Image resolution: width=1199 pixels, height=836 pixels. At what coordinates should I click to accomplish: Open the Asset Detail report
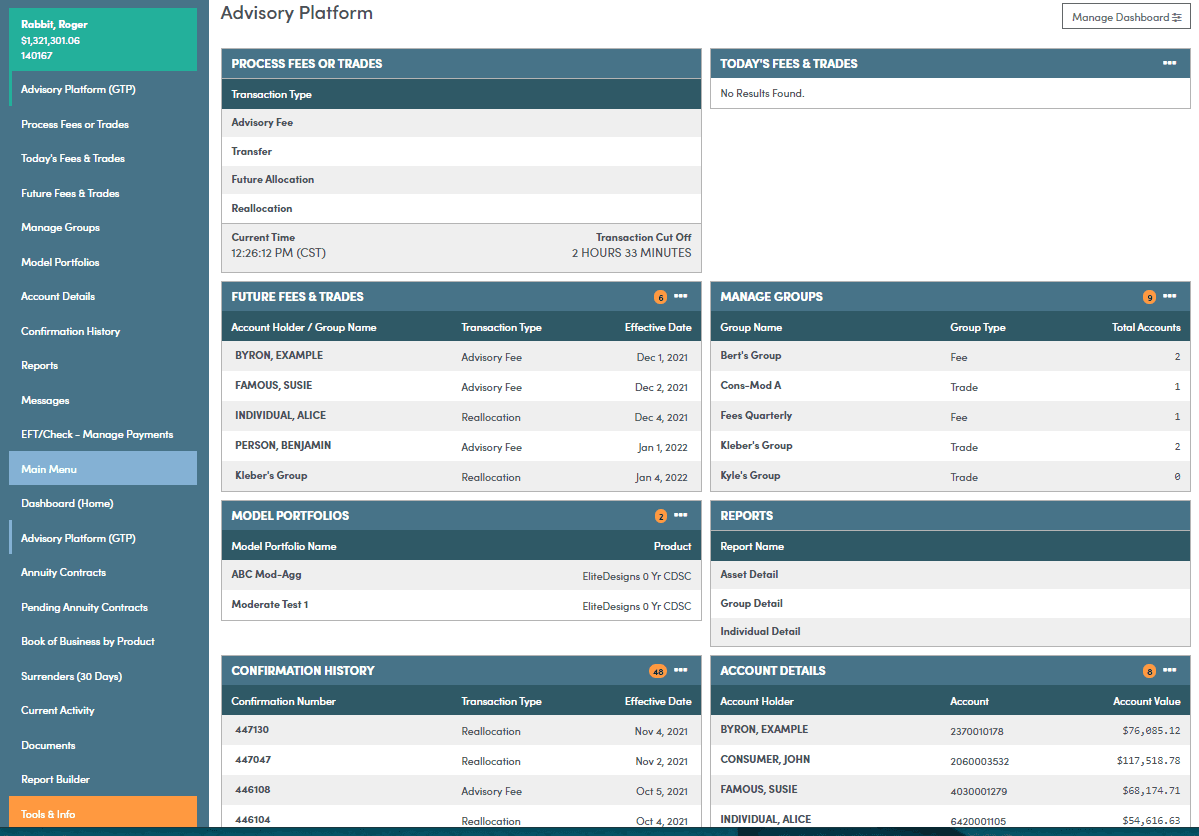(950, 574)
